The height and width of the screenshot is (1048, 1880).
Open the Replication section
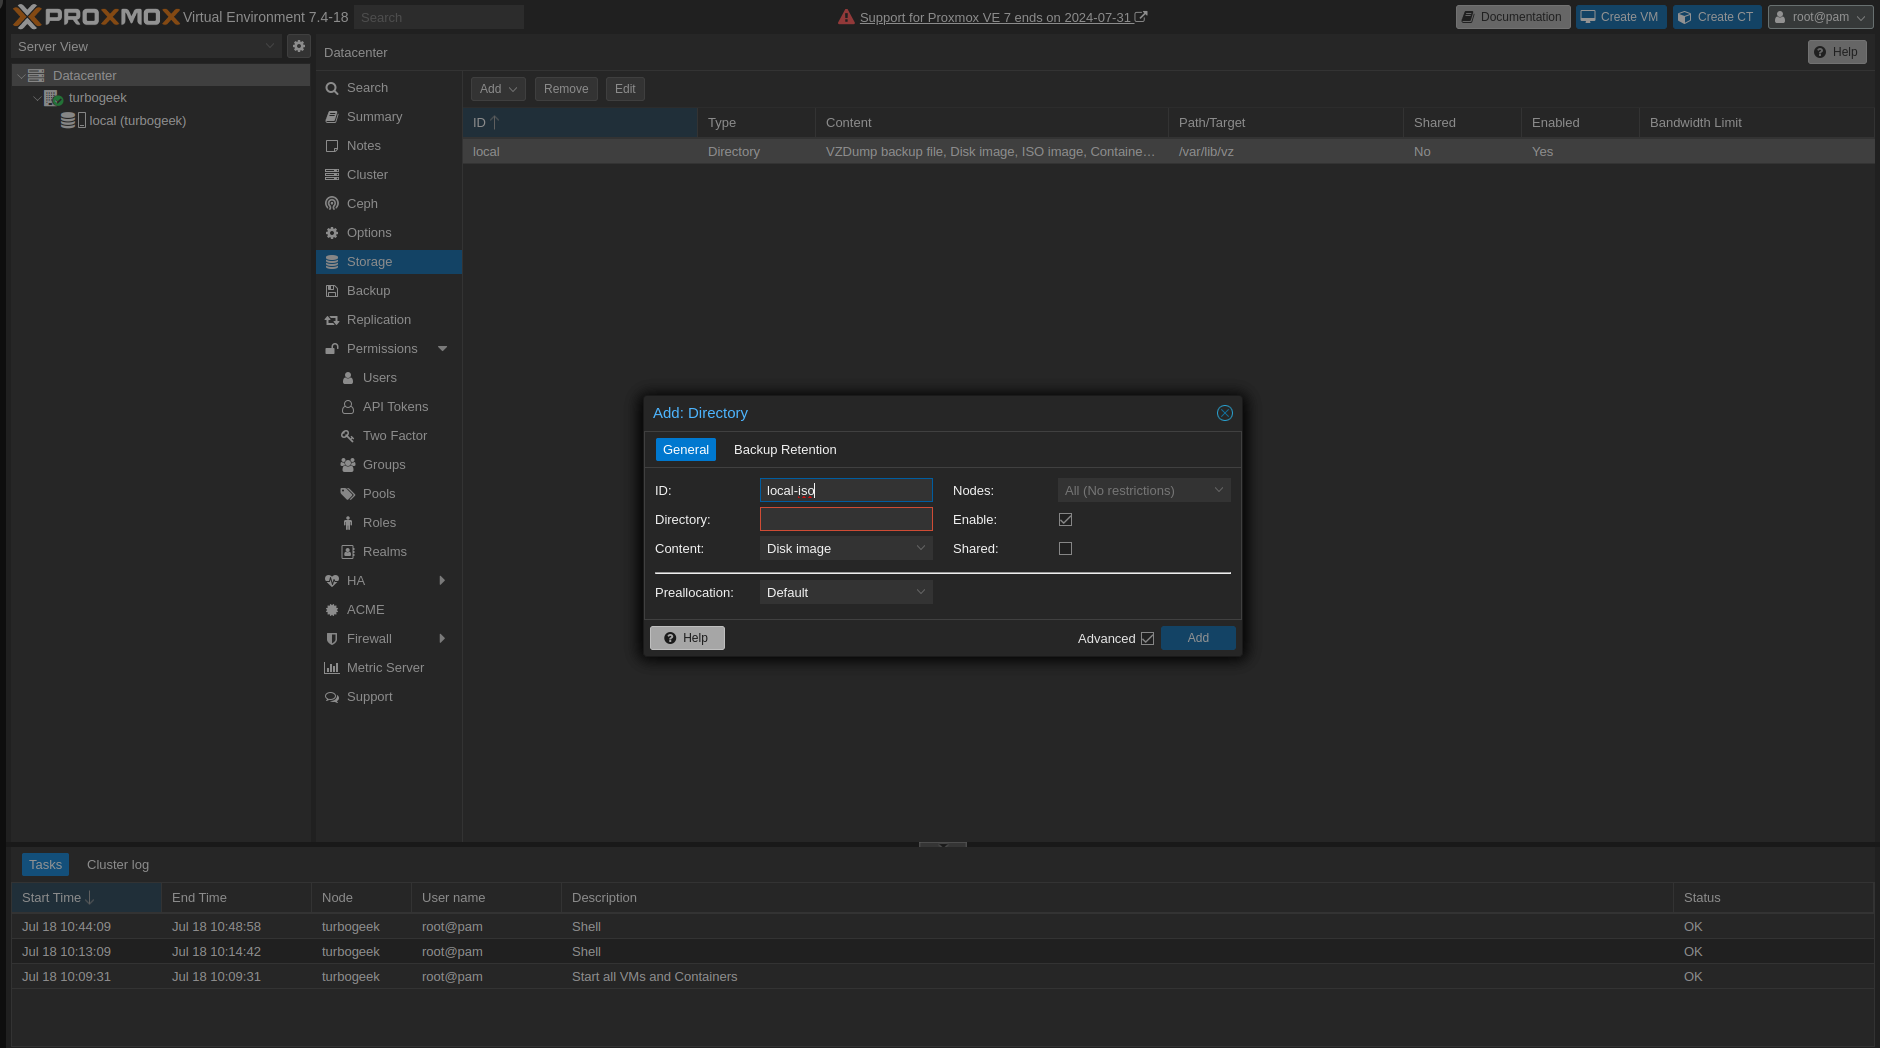378,320
